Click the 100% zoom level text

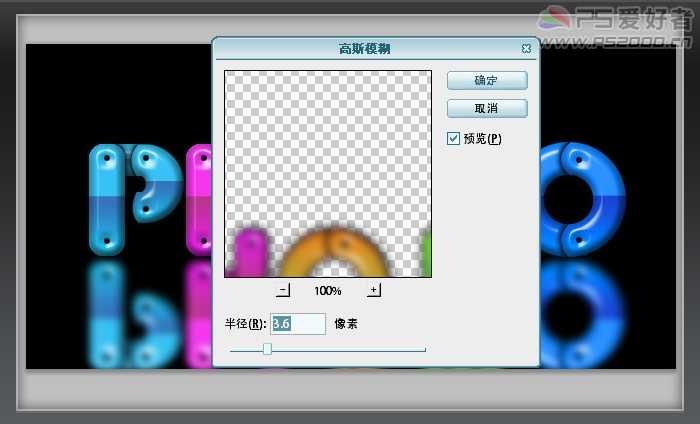(328, 291)
